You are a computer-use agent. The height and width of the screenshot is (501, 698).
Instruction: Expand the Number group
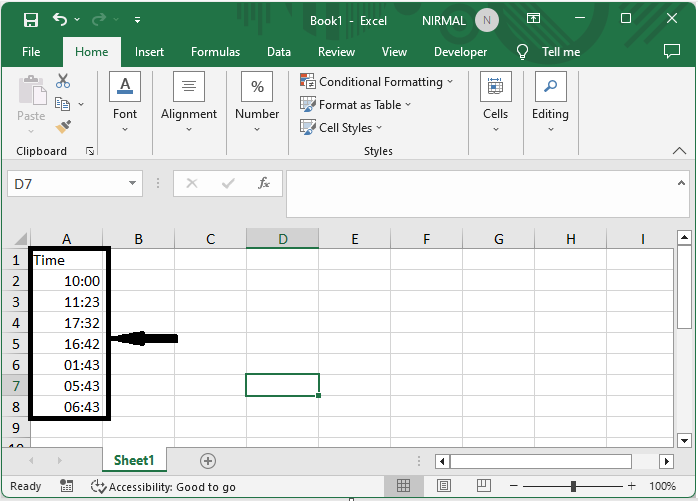click(x=257, y=103)
